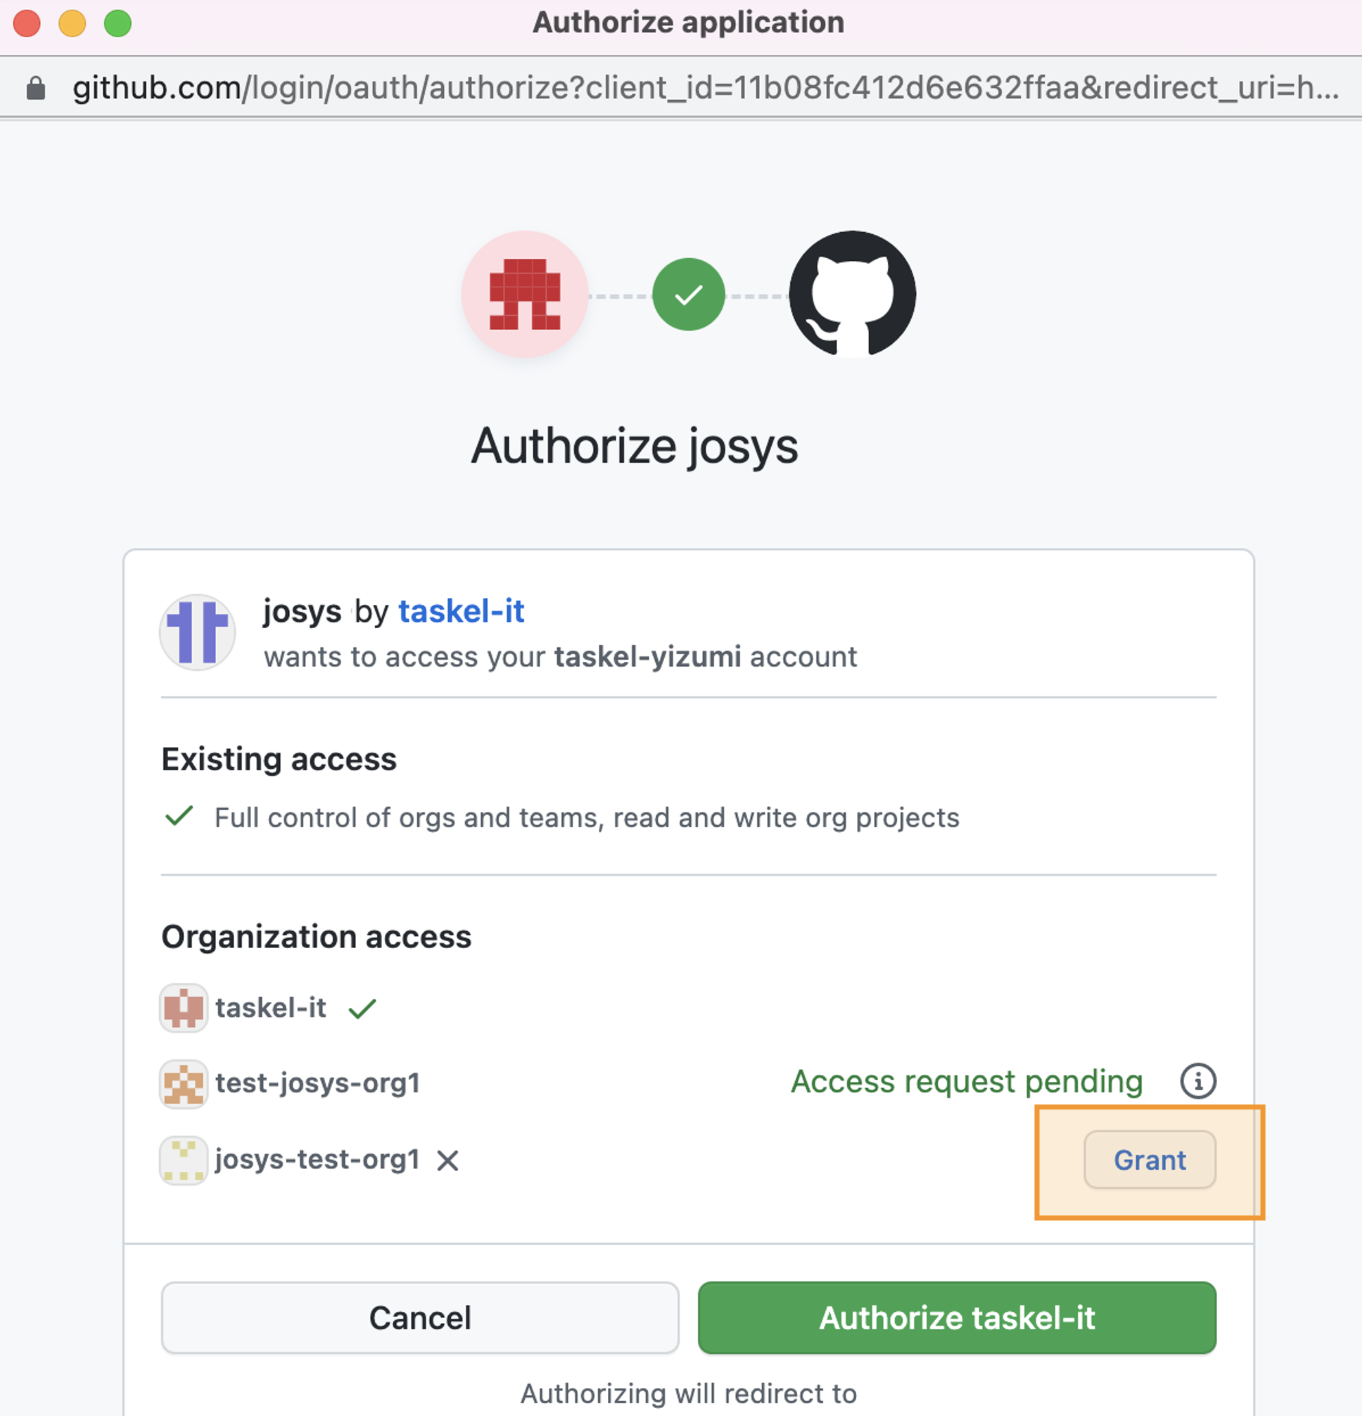Click the taskel-it blue avatar icon
Image resolution: width=1362 pixels, height=1416 pixels.
(198, 632)
